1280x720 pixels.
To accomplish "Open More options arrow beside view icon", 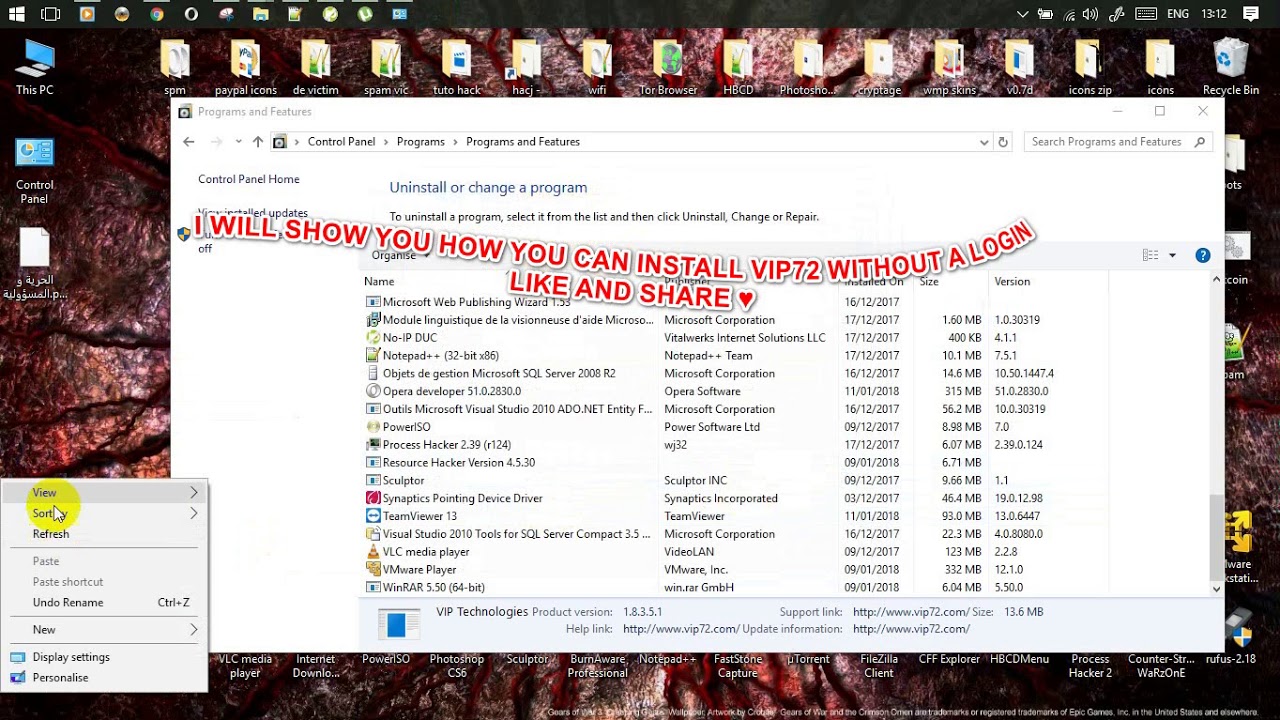I will point(1173,255).
